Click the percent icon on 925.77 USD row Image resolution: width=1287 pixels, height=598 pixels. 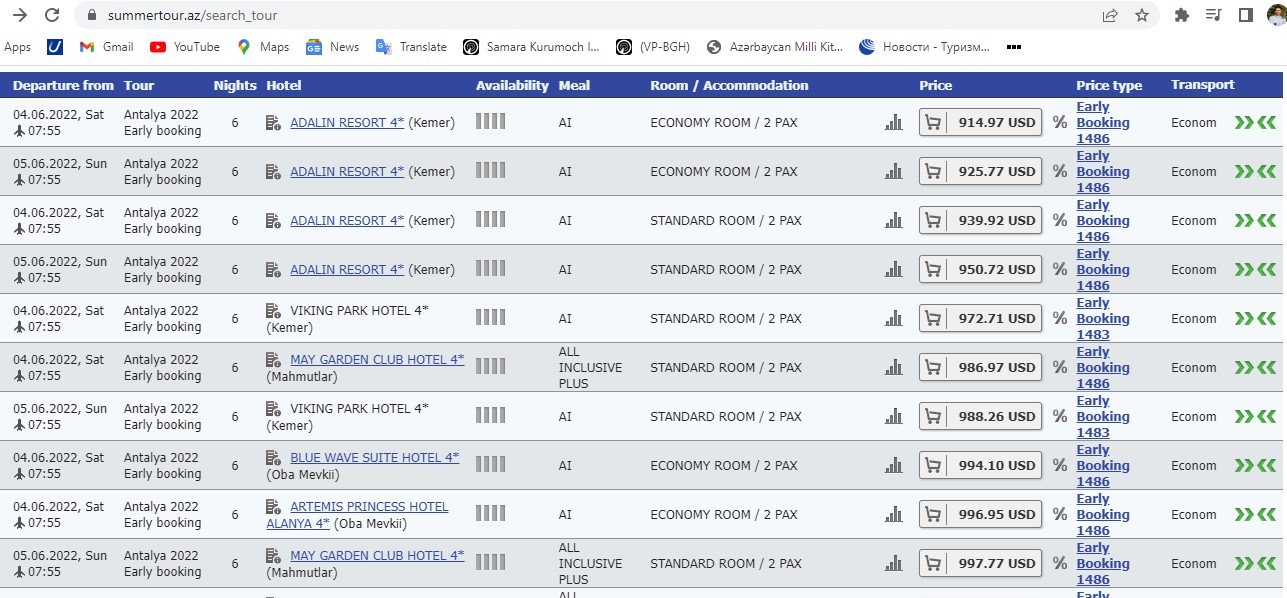1060,171
